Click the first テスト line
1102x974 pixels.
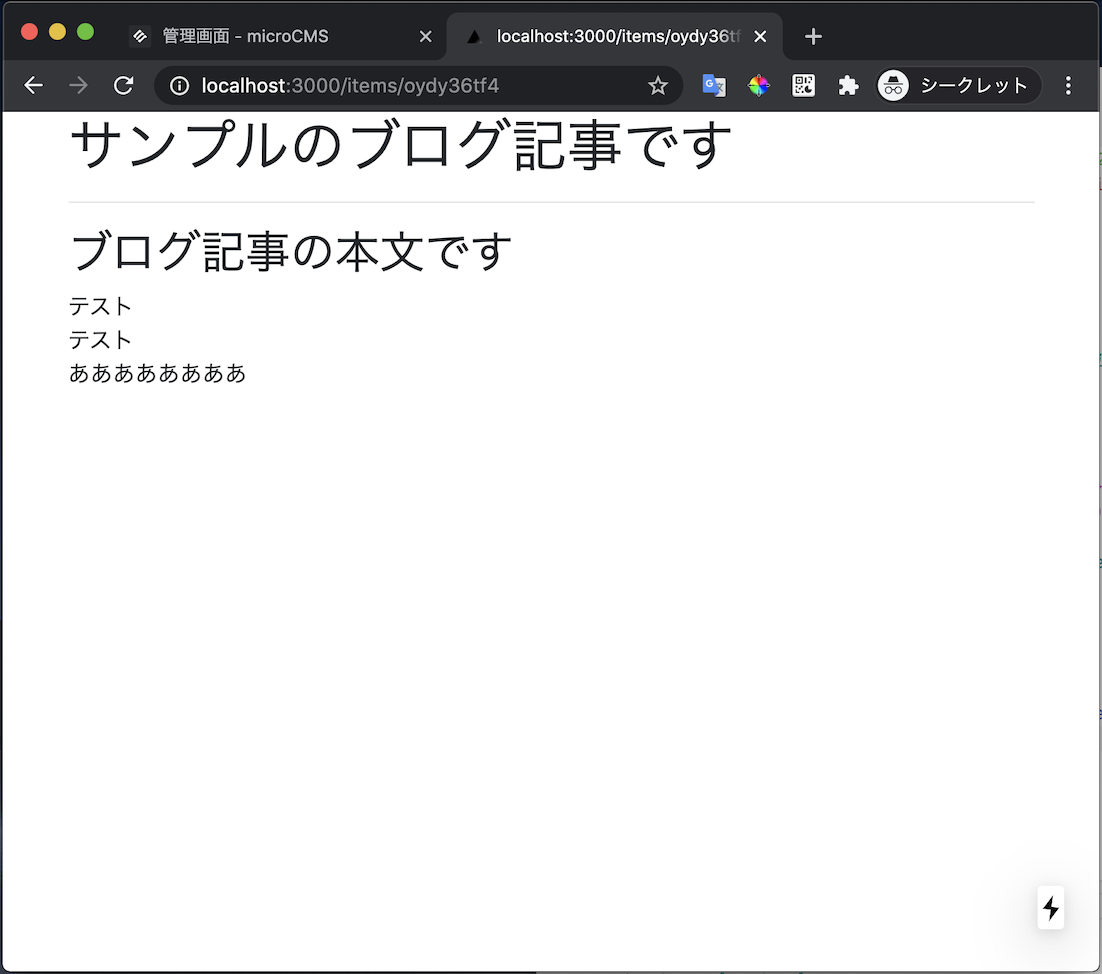(x=100, y=306)
